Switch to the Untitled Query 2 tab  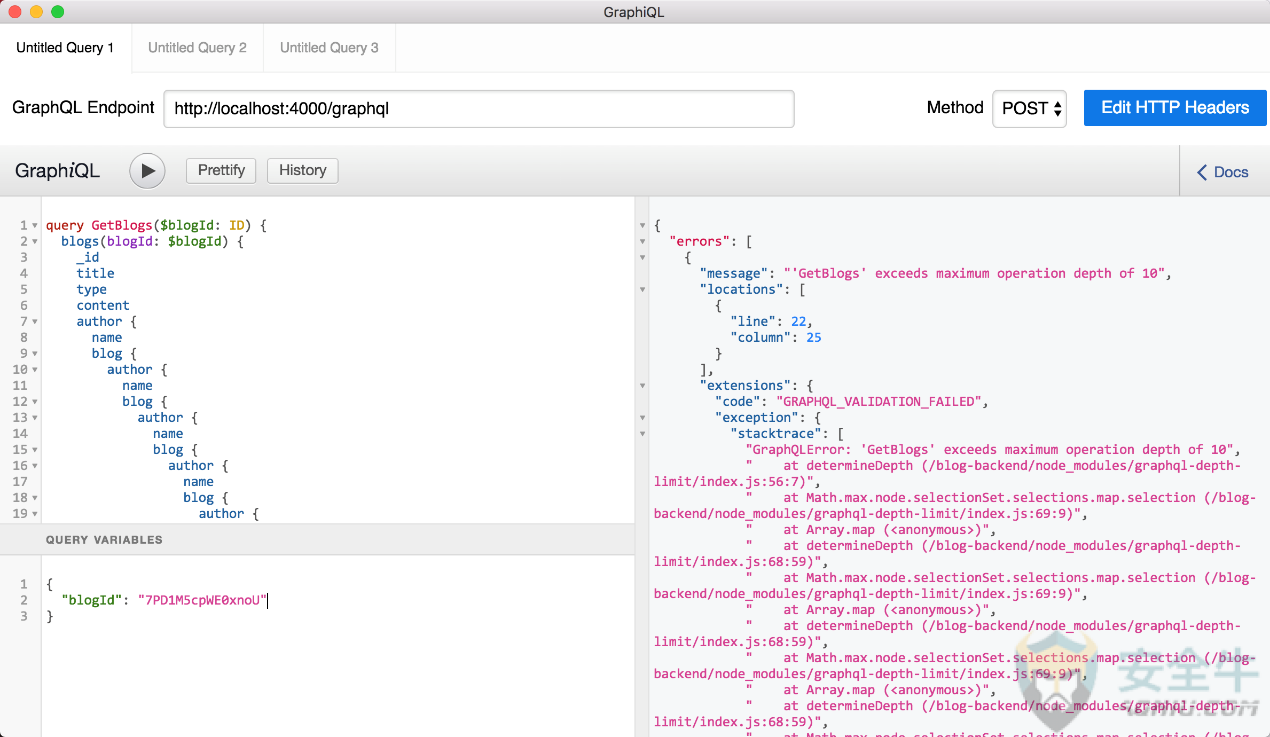point(197,48)
